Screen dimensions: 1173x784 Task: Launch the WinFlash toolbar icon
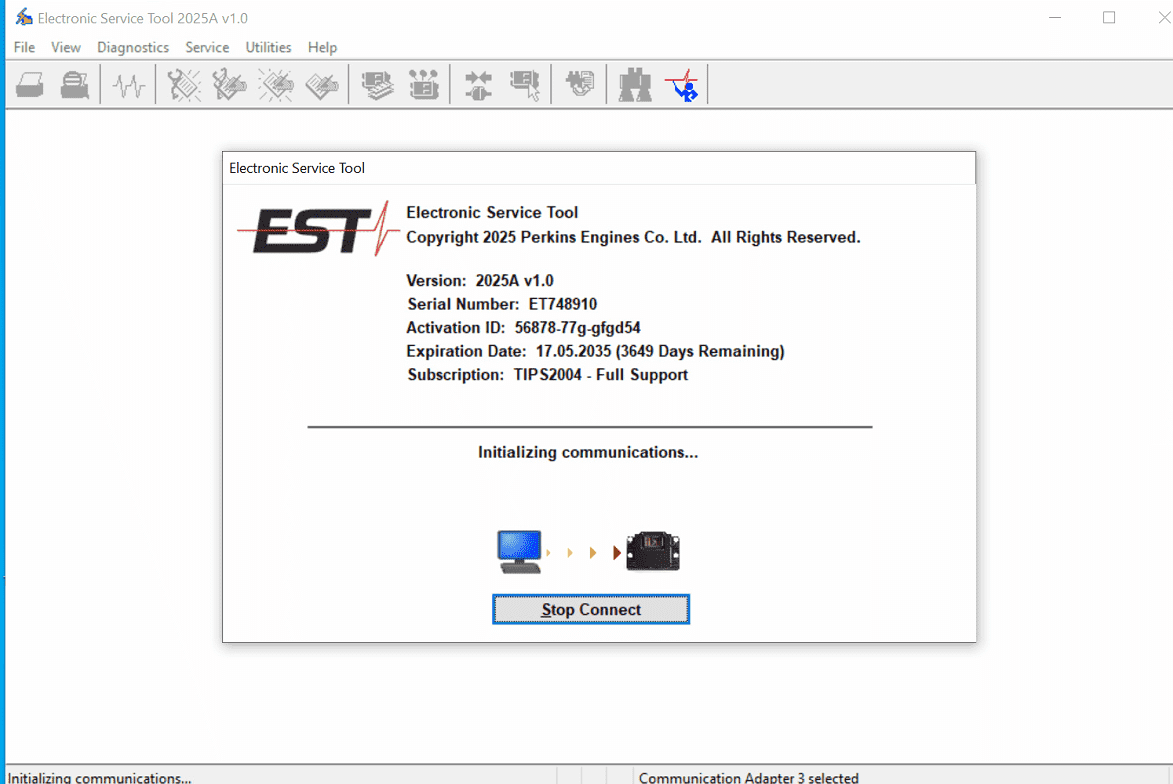[x=580, y=85]
